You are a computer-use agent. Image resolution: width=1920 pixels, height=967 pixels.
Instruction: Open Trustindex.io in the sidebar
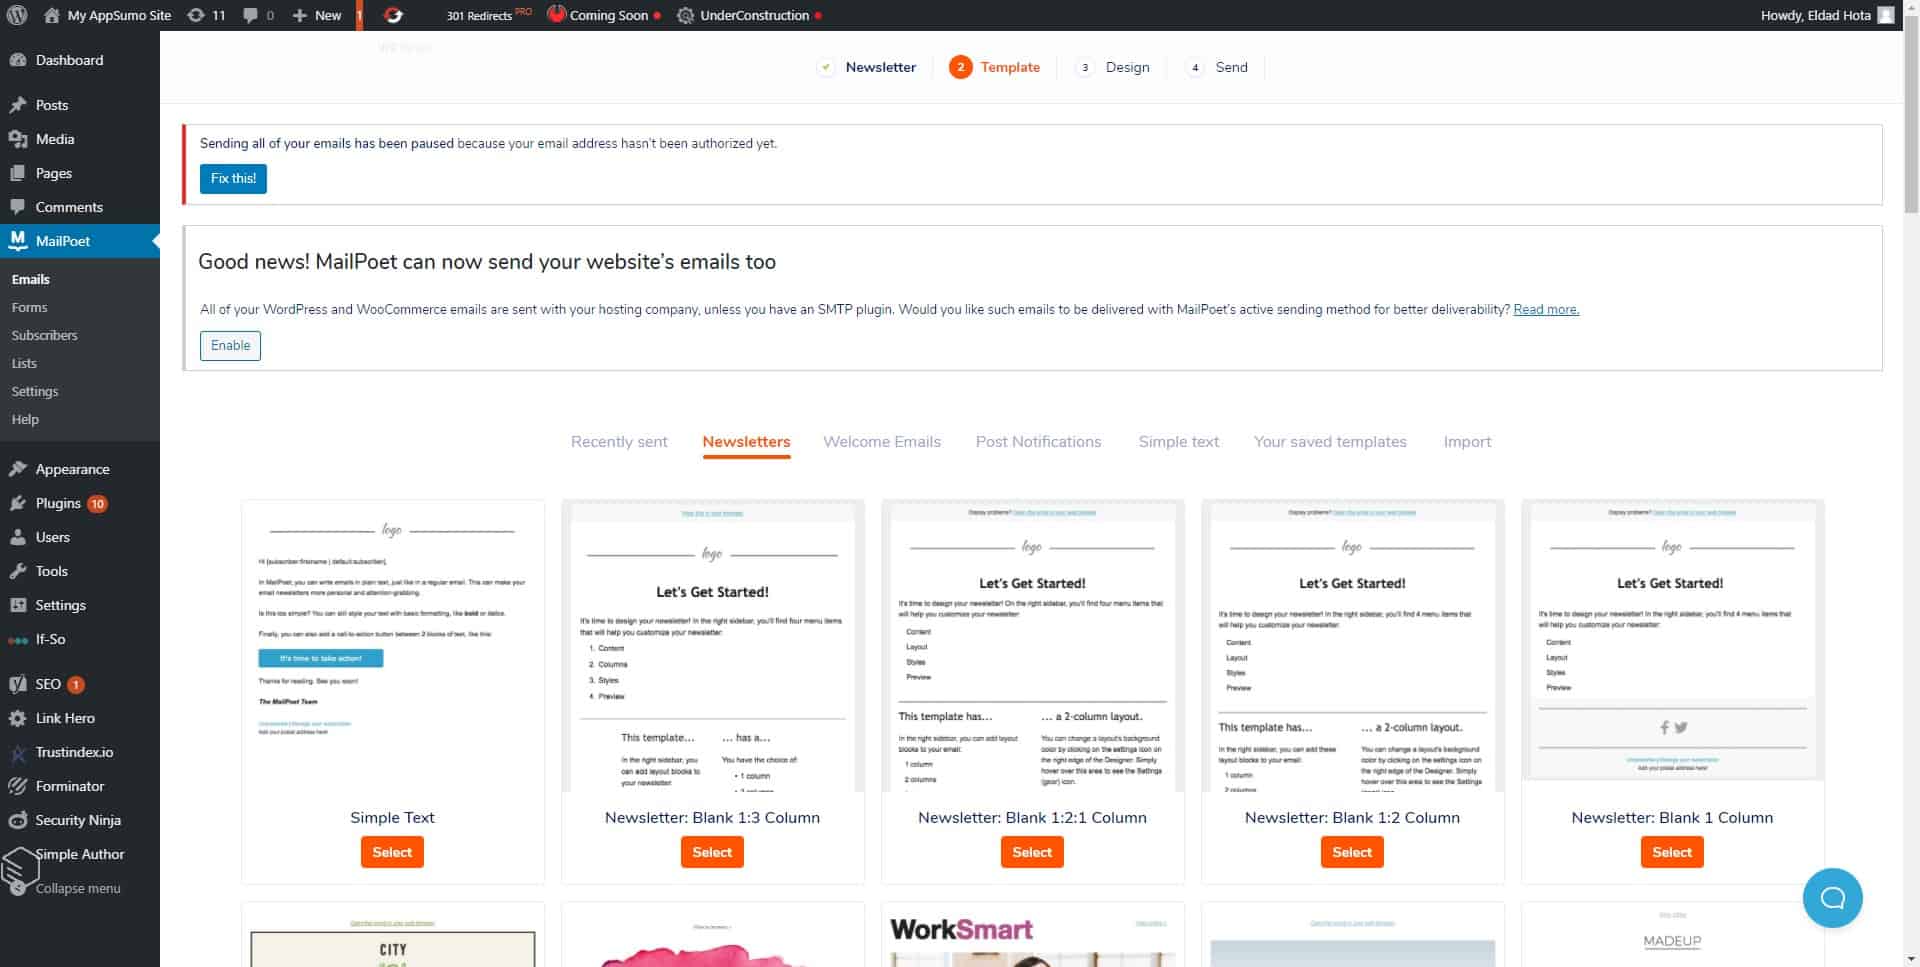click(x=80, y=752)
